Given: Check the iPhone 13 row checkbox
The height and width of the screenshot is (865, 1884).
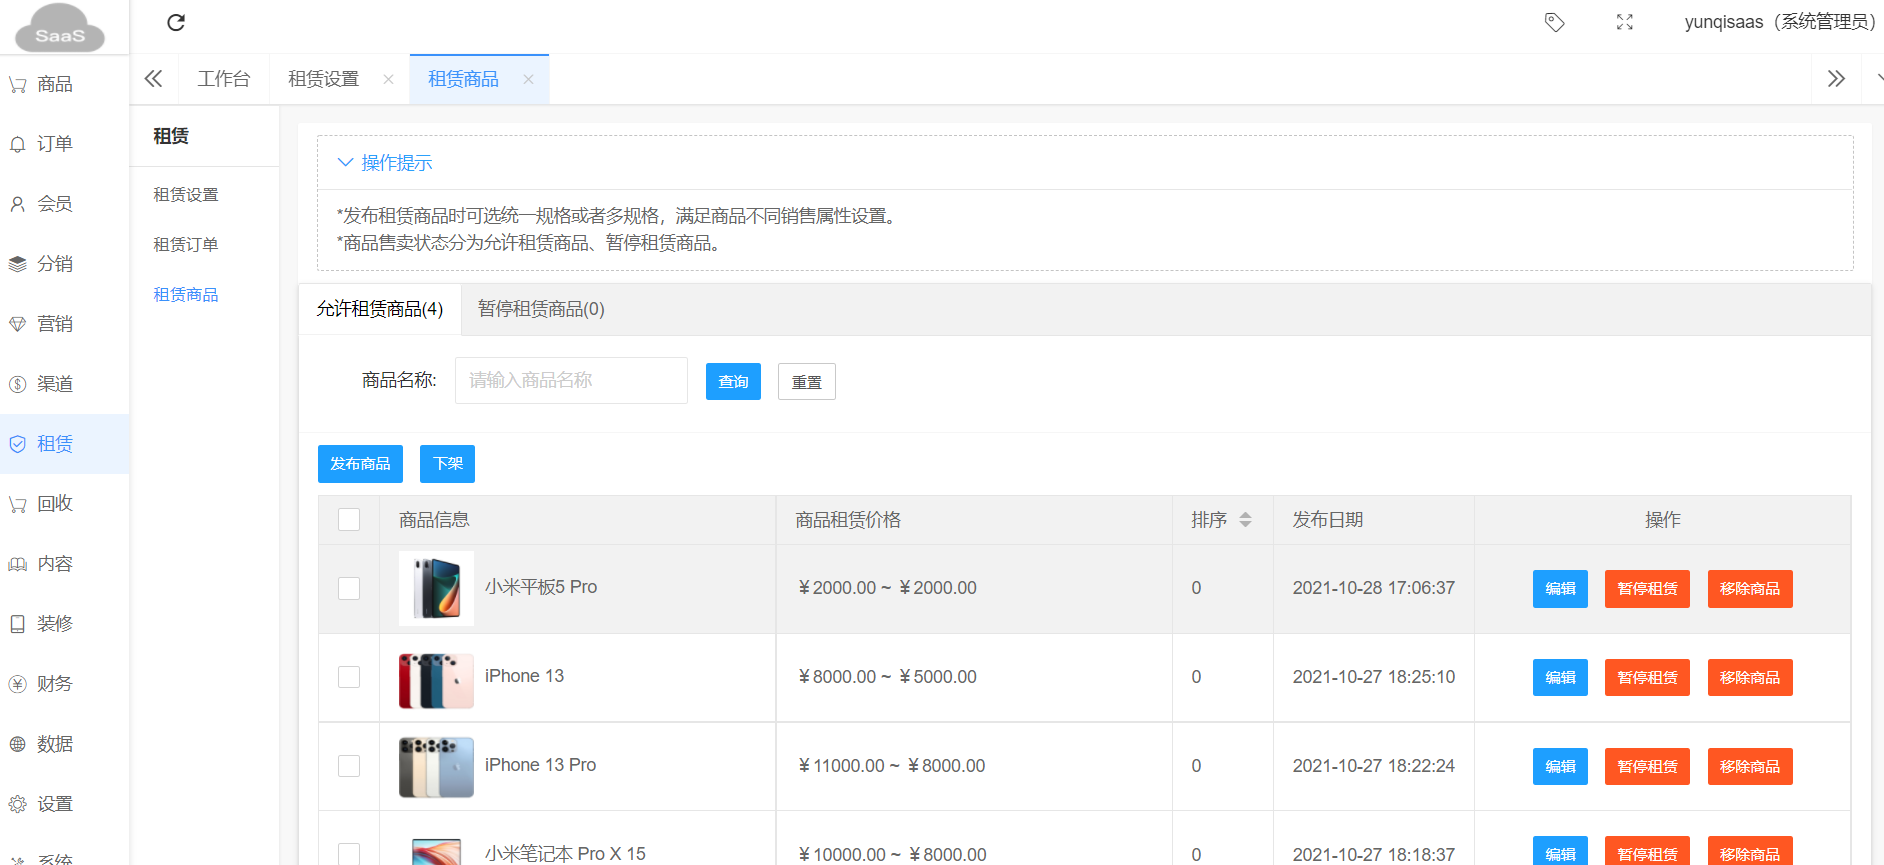Looking at the screenshot, I should click(x=349, y=677).
